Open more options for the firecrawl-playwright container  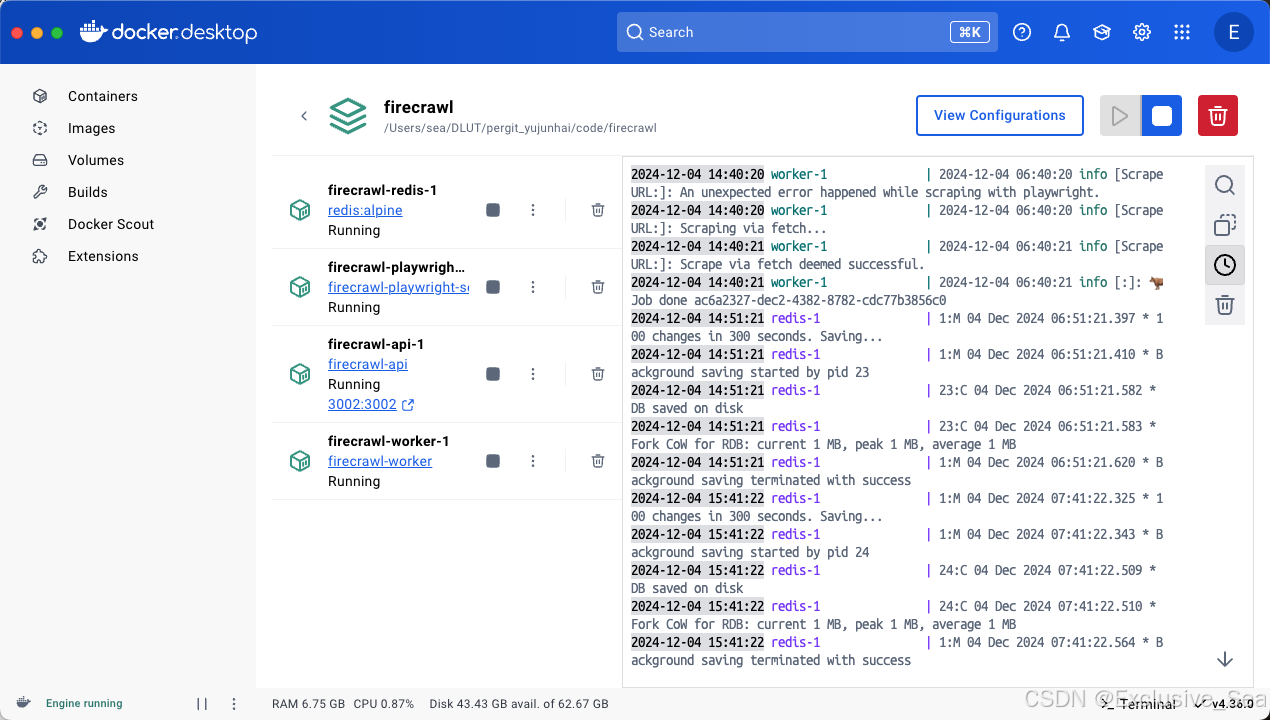coord(533,287)
